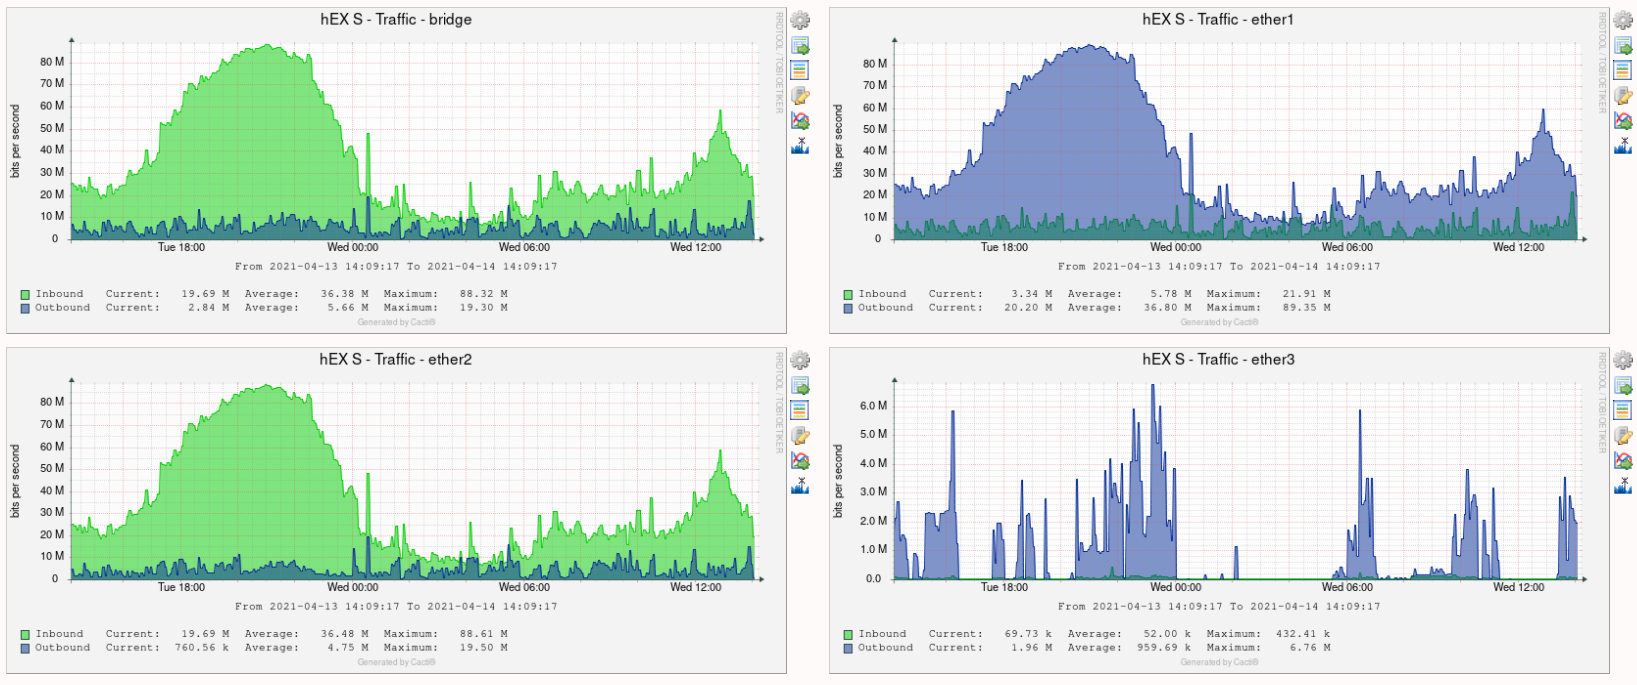
Task: Open time graph view for bridge graph
Action: [800, 70]
